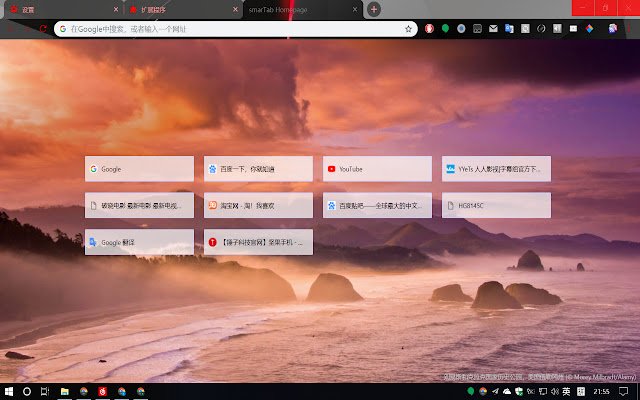Bookmark page with the star icon
640x400 pixels.
pyautogui.click(x=408, y=29)
